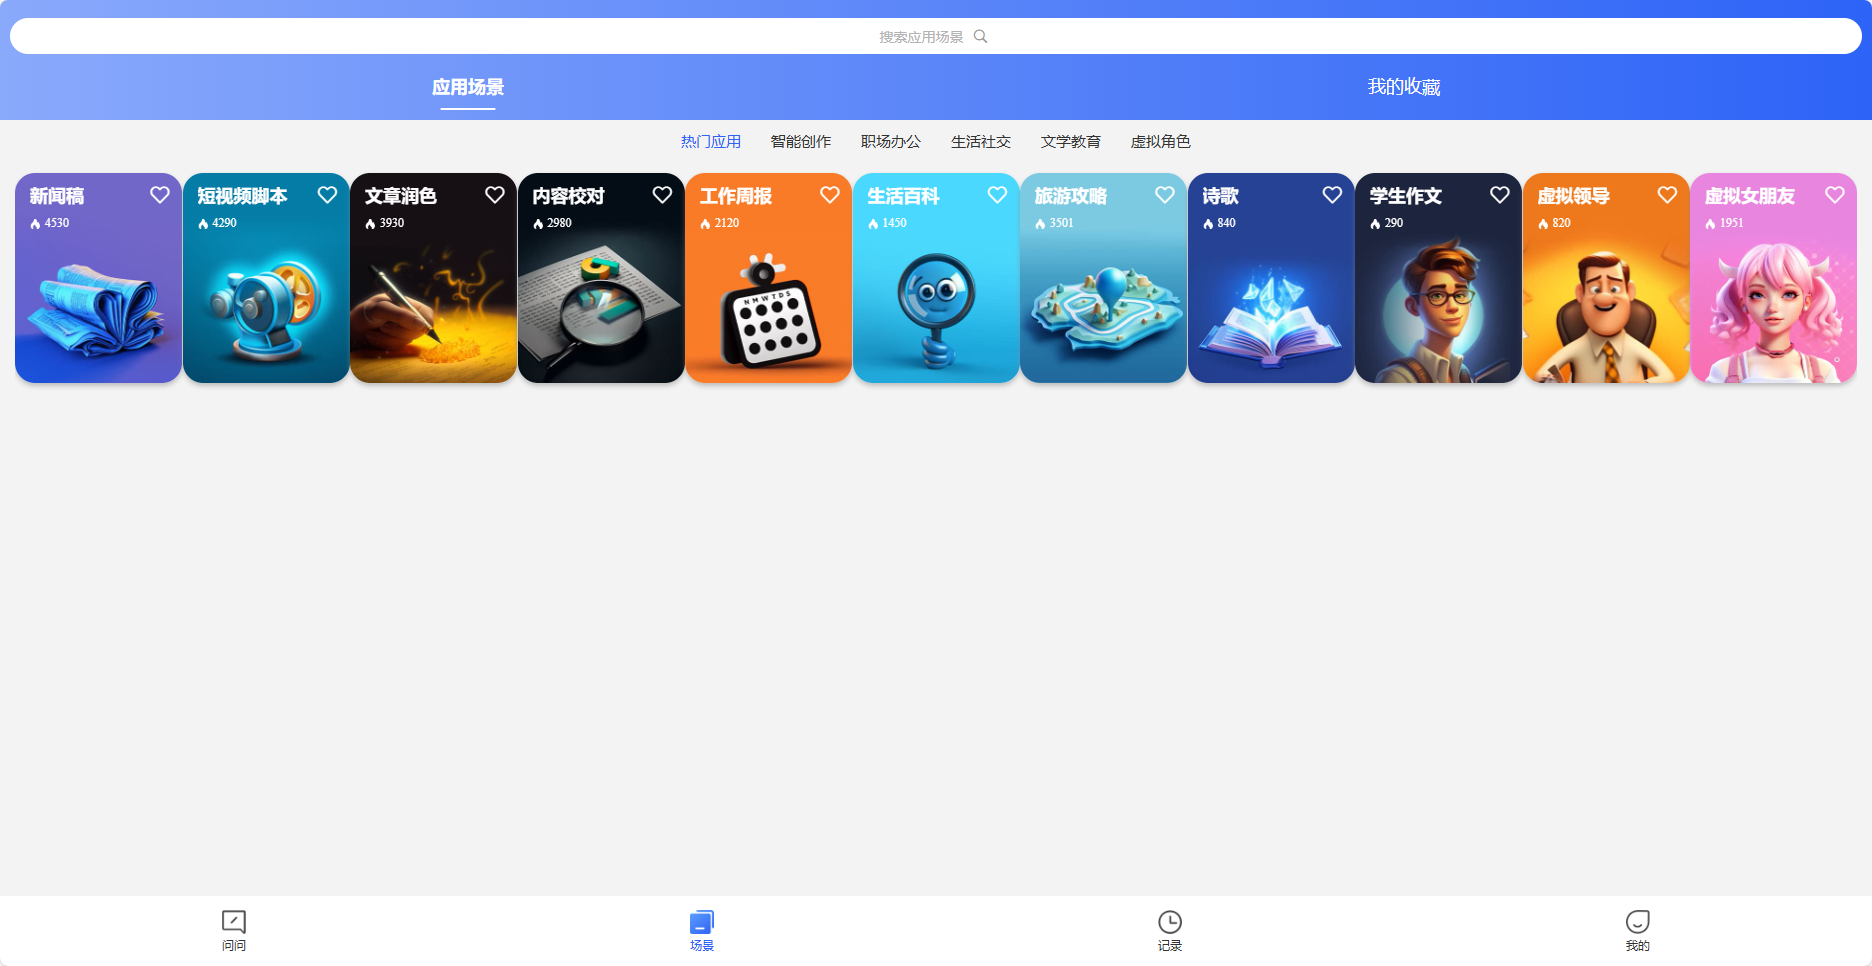The width and height of the screenshot is (1872, 966).
Task: Filter by 智能创作 category
Action: (x=800, y=142)
